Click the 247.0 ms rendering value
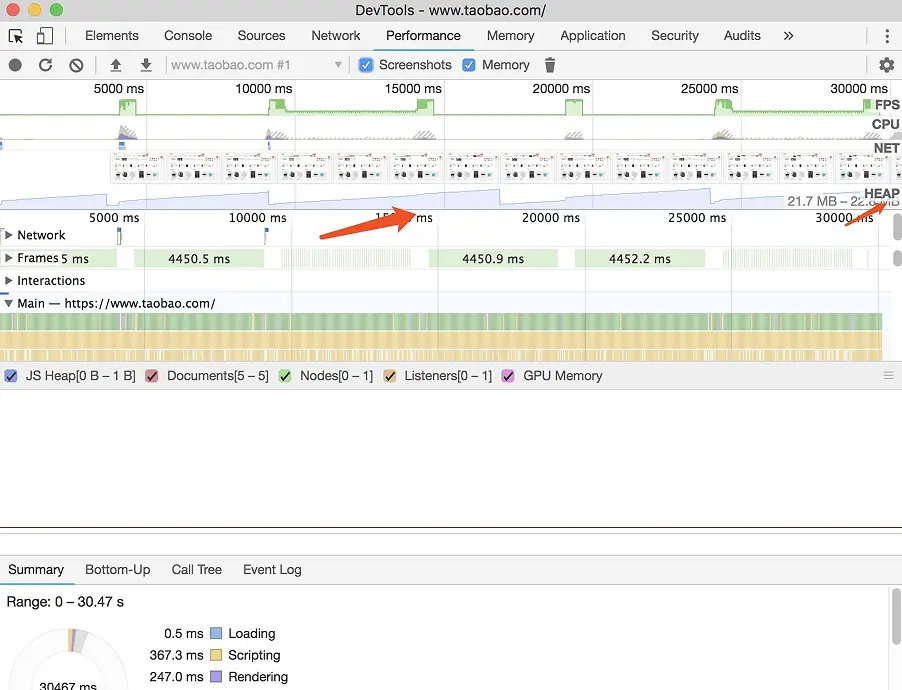 [x=176, y=677]
